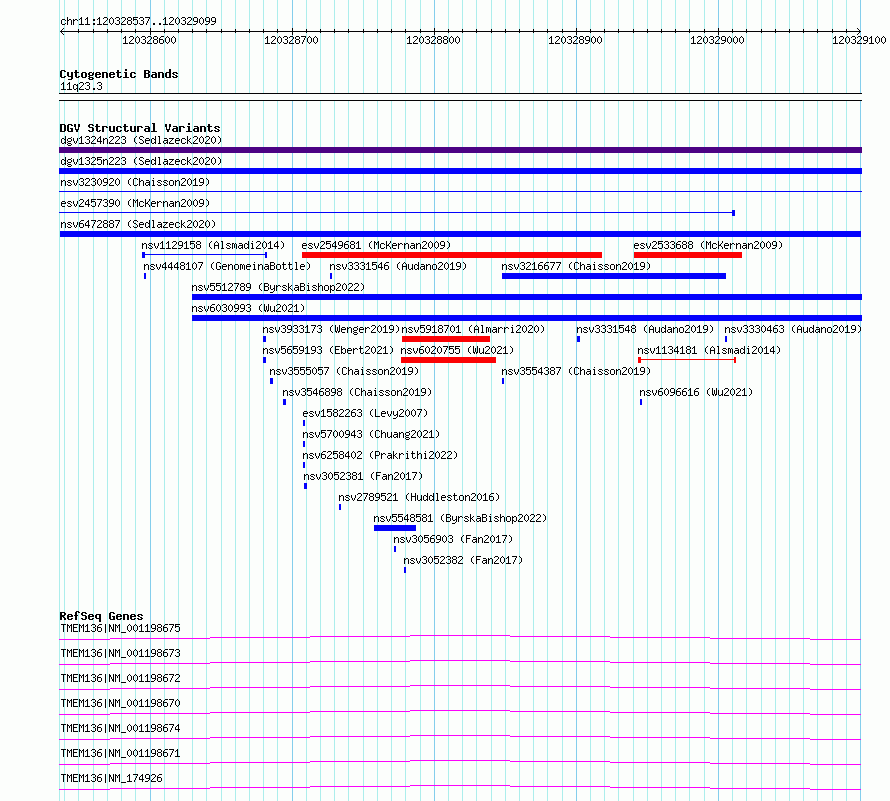This screenshot has height=801, width=890.
Task: Click TMEM136|NM_001198671 transcript label
Action: pos(120,753)
